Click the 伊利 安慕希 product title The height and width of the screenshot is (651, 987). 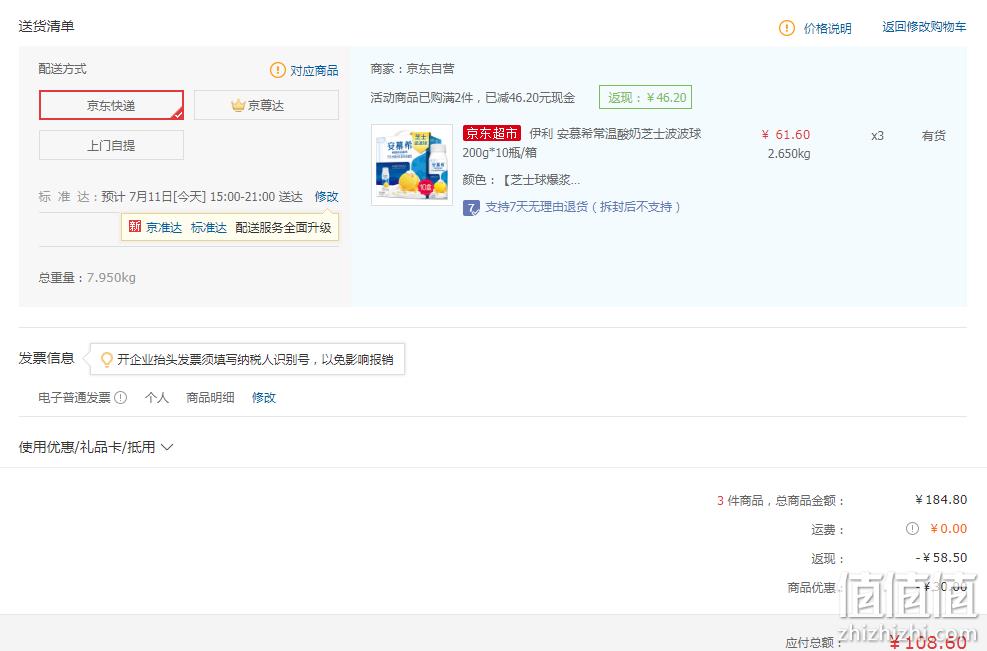point(582,143)
